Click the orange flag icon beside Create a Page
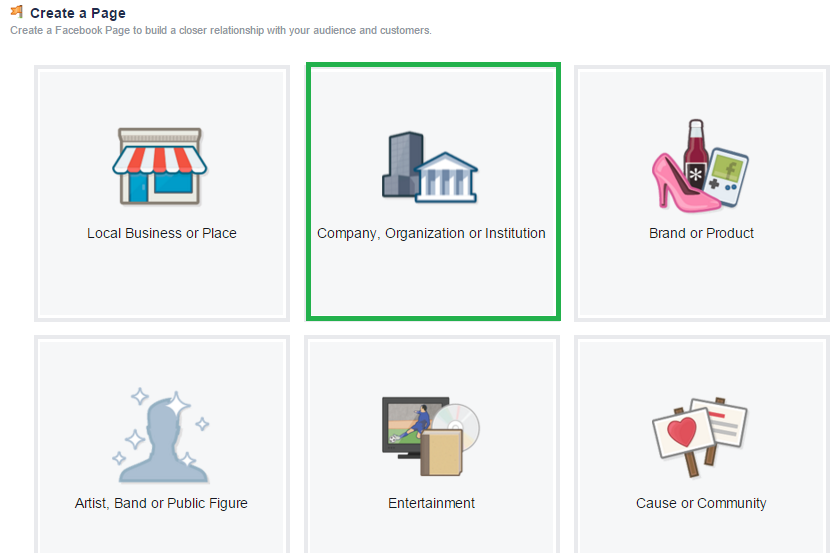 pyautogui.click(x=17, y=11)
